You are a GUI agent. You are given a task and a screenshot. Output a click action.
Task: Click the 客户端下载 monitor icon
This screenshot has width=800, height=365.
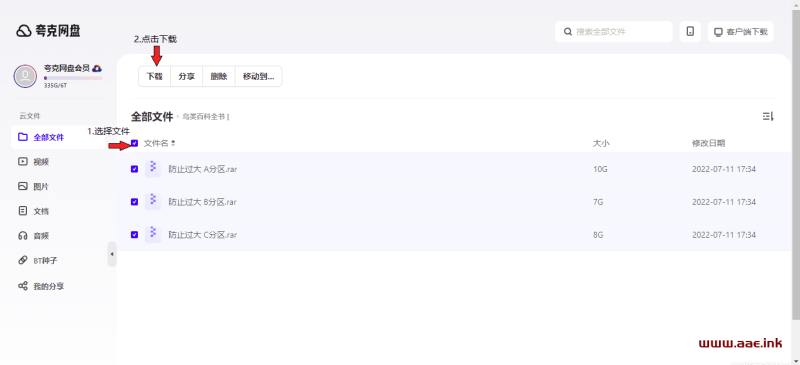click(718, 32)
